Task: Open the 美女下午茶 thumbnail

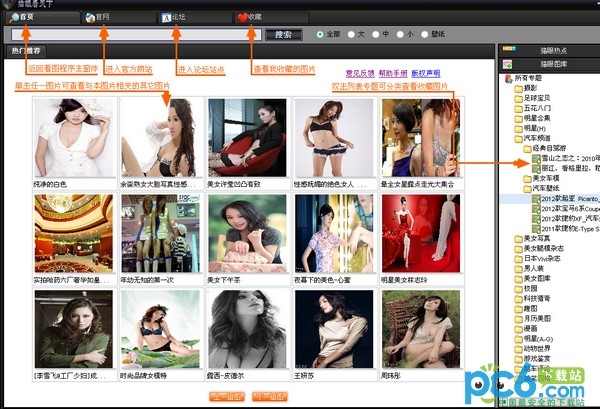Action: pos(247,233)
